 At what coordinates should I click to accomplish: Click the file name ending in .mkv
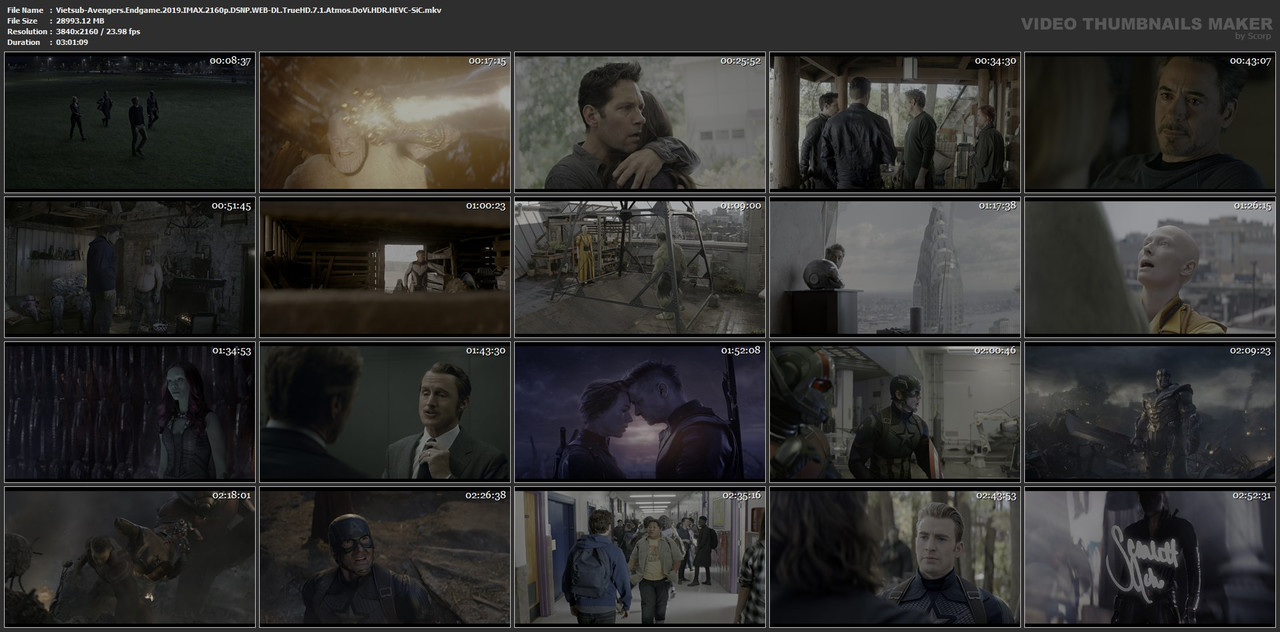click(x=248, y=10)
